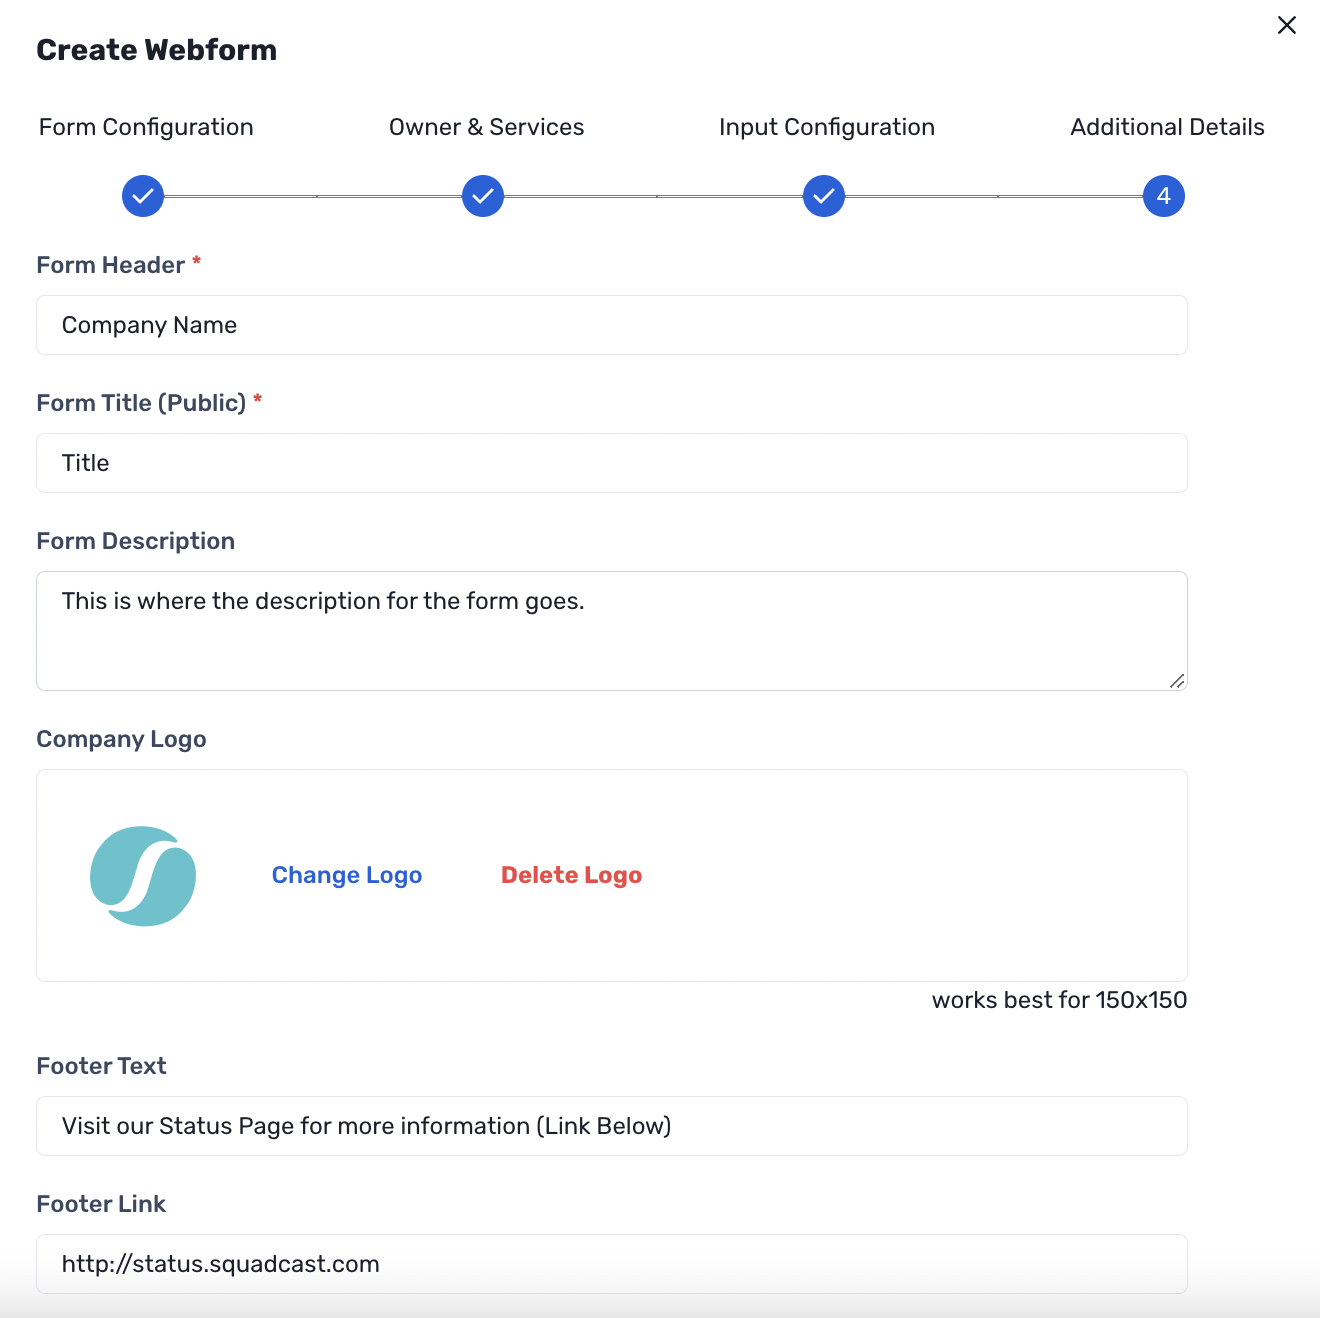This screenshot has height=1318, width=1320.
Task: Click the Form Description resize handle
Action: click(1177, 682)
